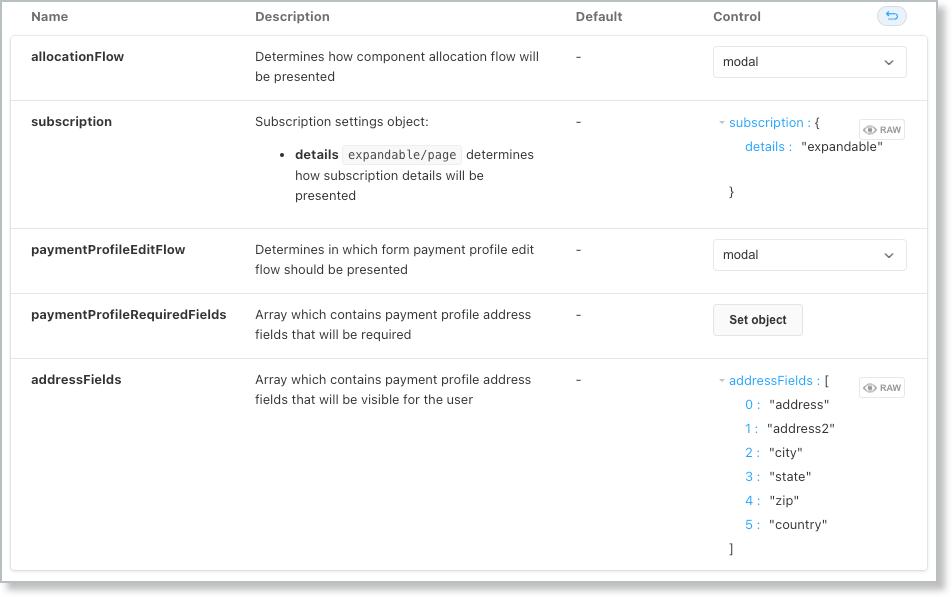The image size is (952, 597).
Task: Click the "zip" array value
Action: point(784,501)
